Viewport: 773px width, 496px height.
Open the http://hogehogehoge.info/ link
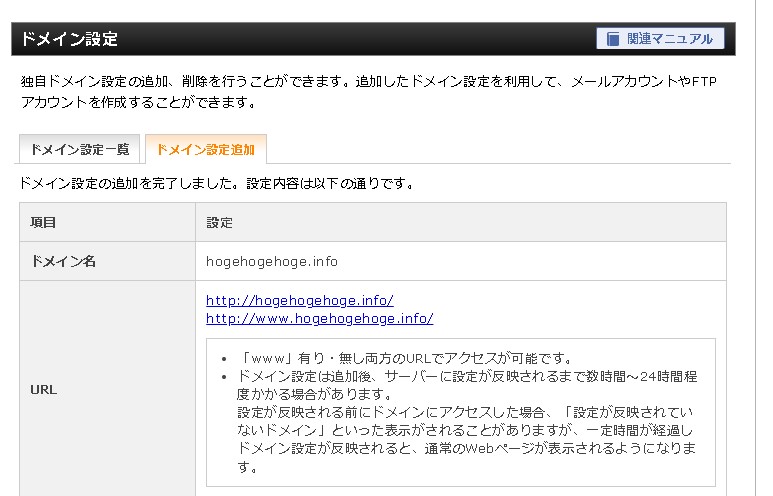pos(300,300)
